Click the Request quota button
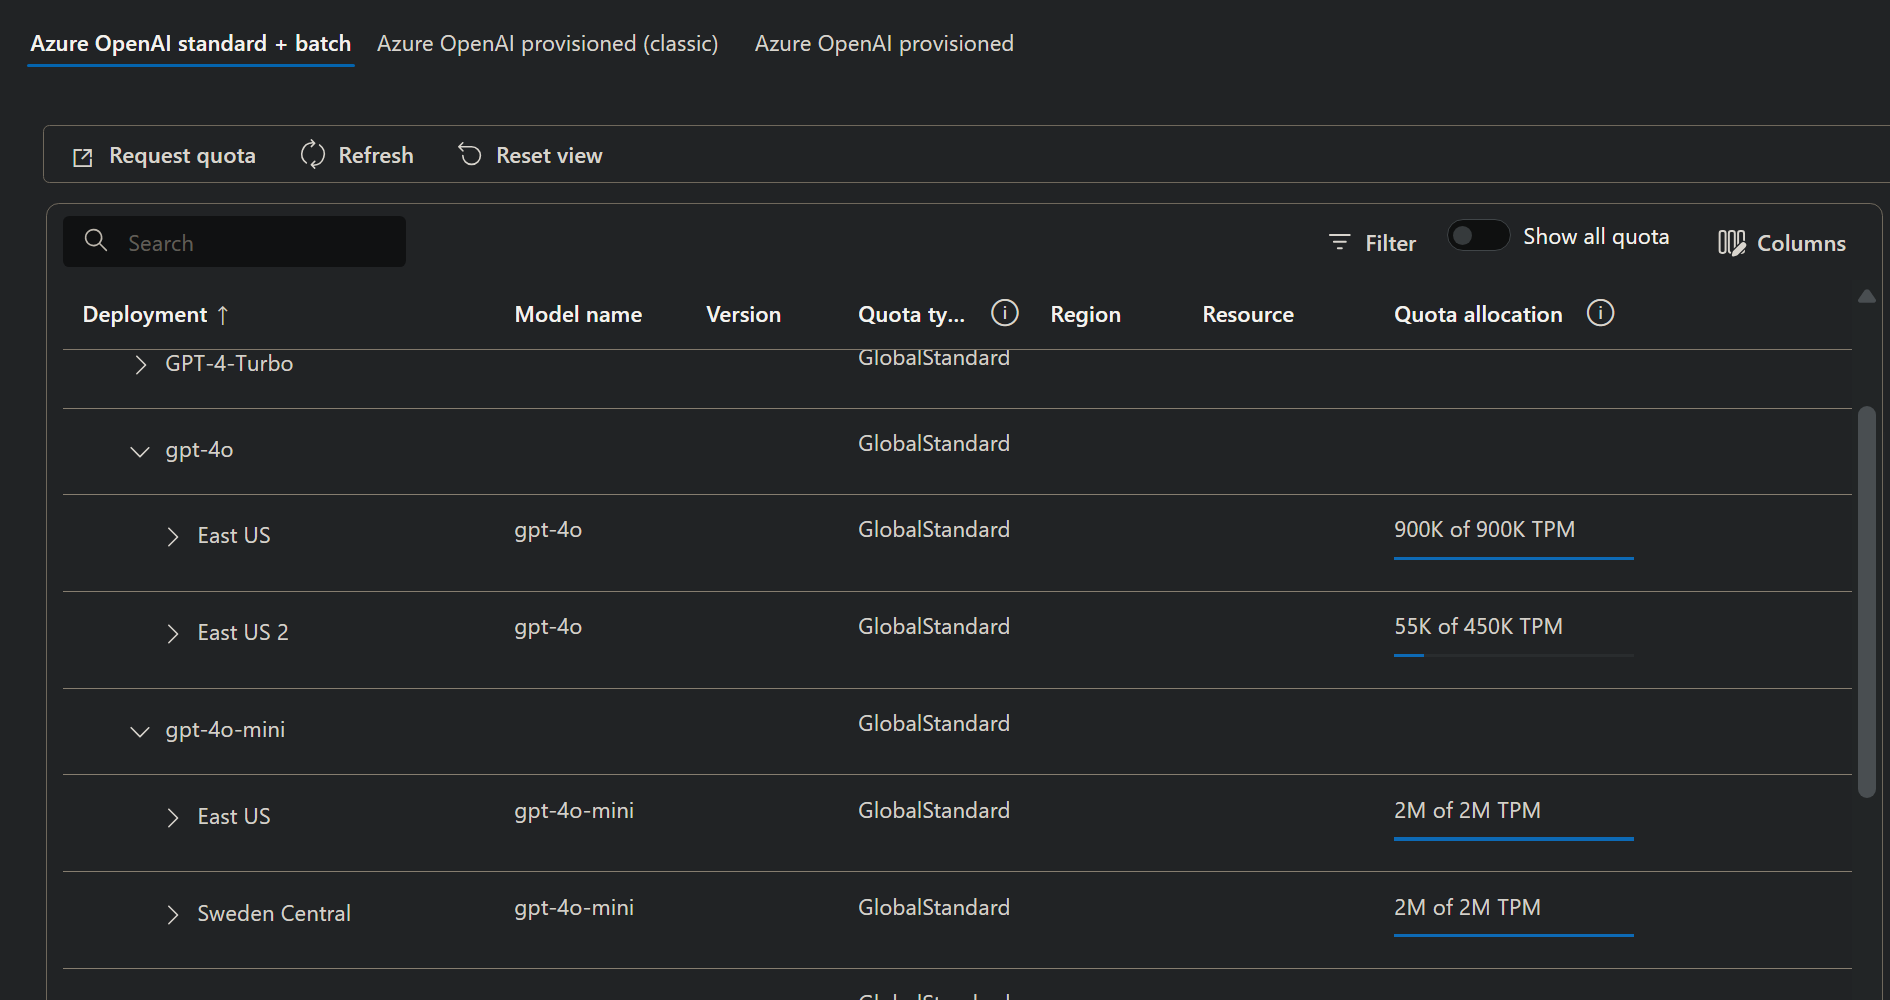Screen dimensions: 1890x1000 (x=165, y=155)
